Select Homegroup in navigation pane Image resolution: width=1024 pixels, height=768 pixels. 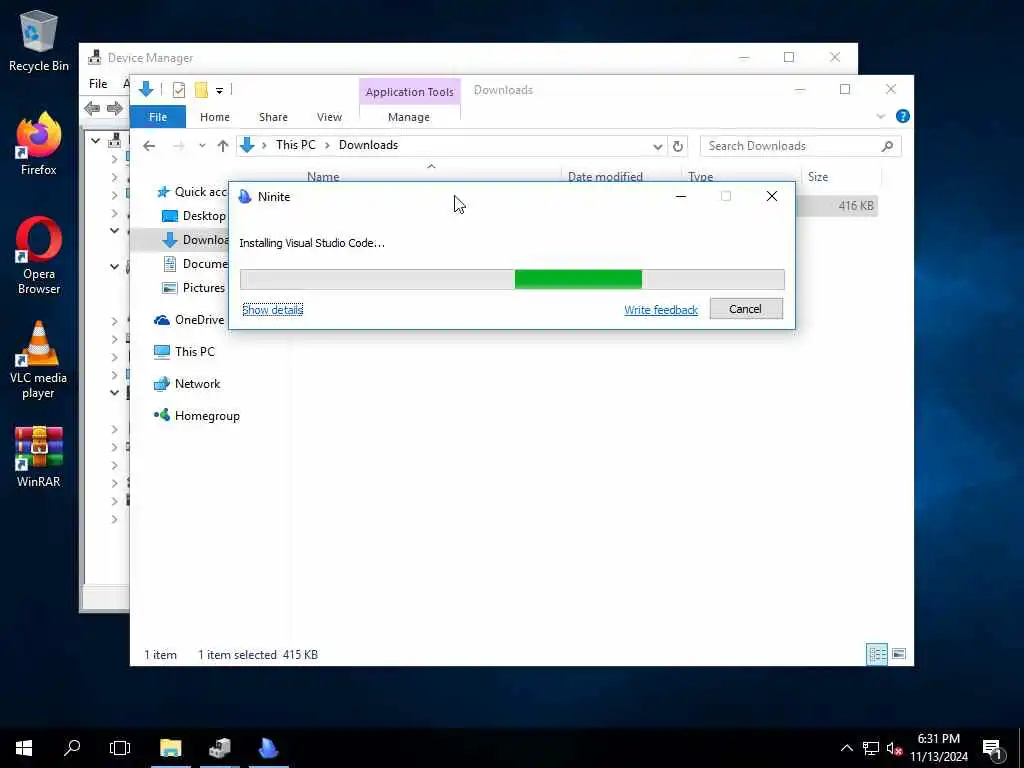pyautogui.click(x=197, y=415)
